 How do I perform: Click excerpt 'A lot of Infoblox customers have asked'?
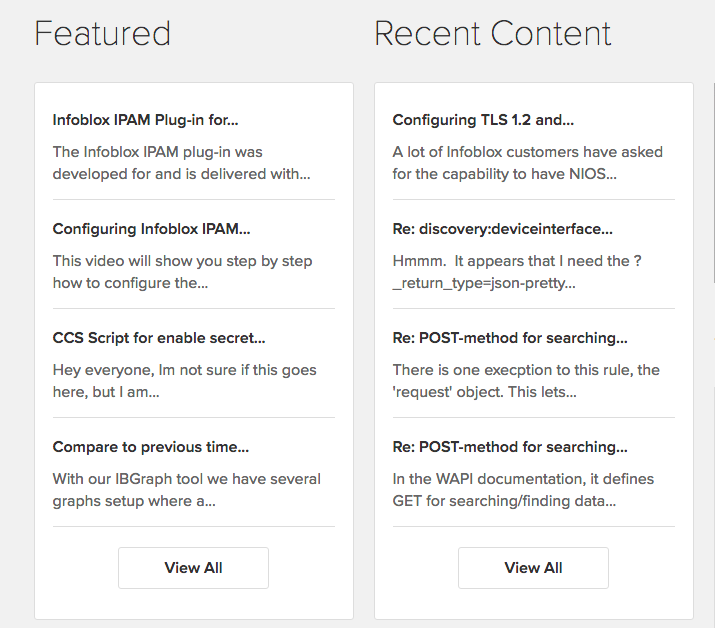(528, 163)
